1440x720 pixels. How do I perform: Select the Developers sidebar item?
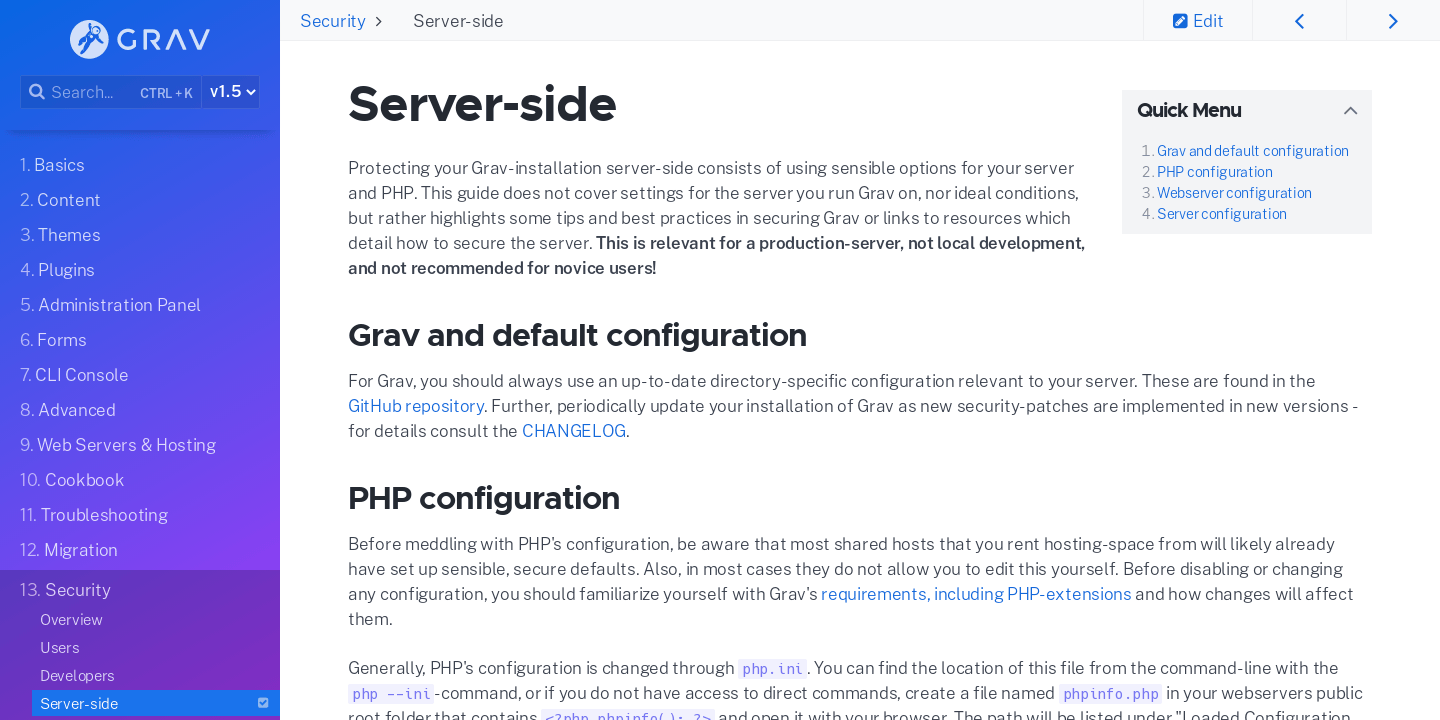click(x=77, y=675)
